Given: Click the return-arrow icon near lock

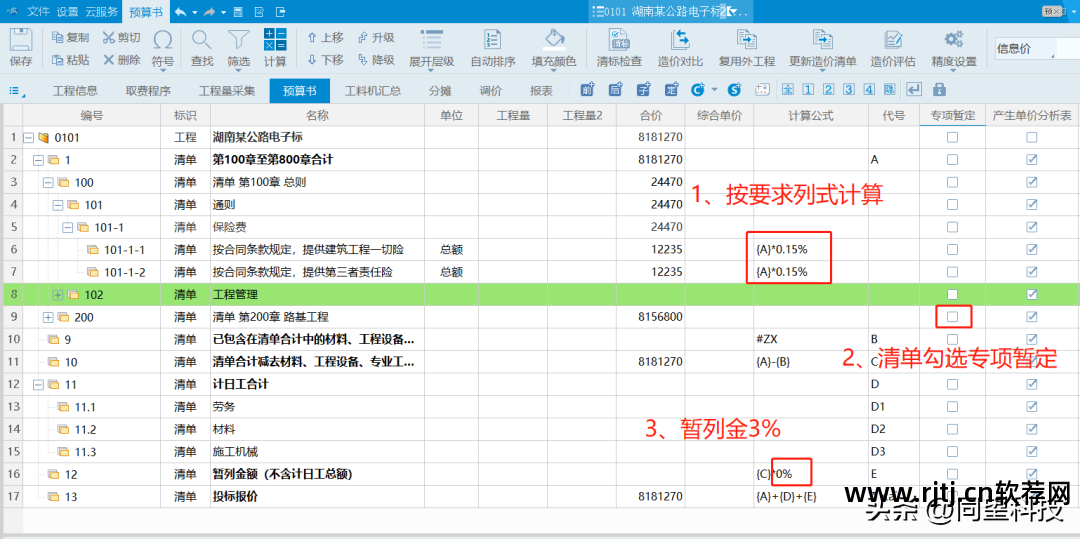Looking at the screenshot, I should (x=914, y=89).
